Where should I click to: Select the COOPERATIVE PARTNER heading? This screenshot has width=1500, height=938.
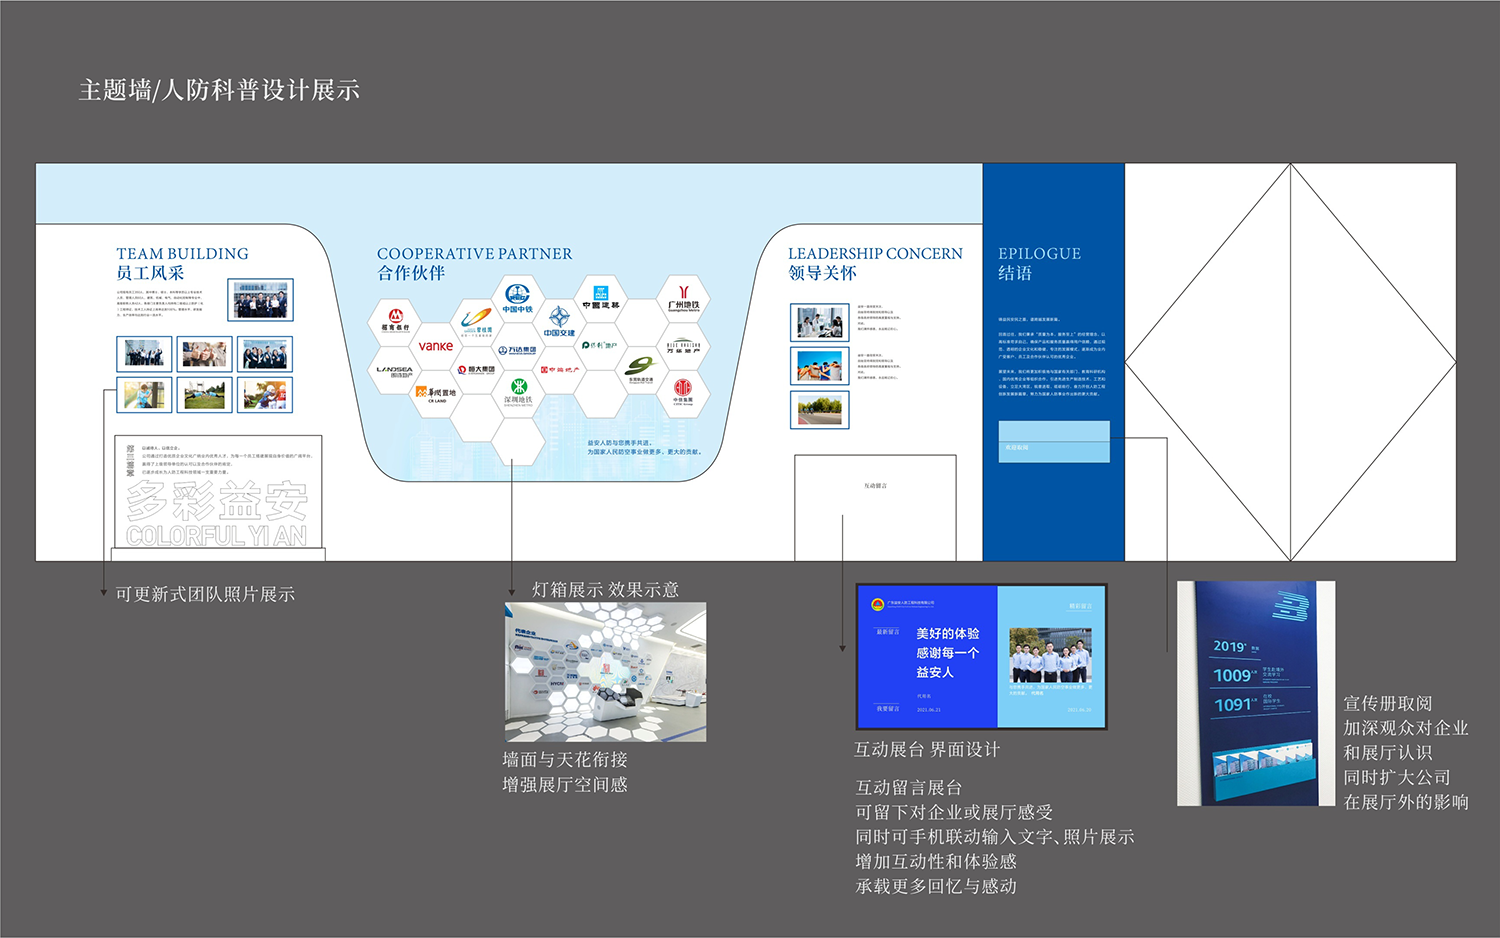pyautogui.click(x=475, y=254)
